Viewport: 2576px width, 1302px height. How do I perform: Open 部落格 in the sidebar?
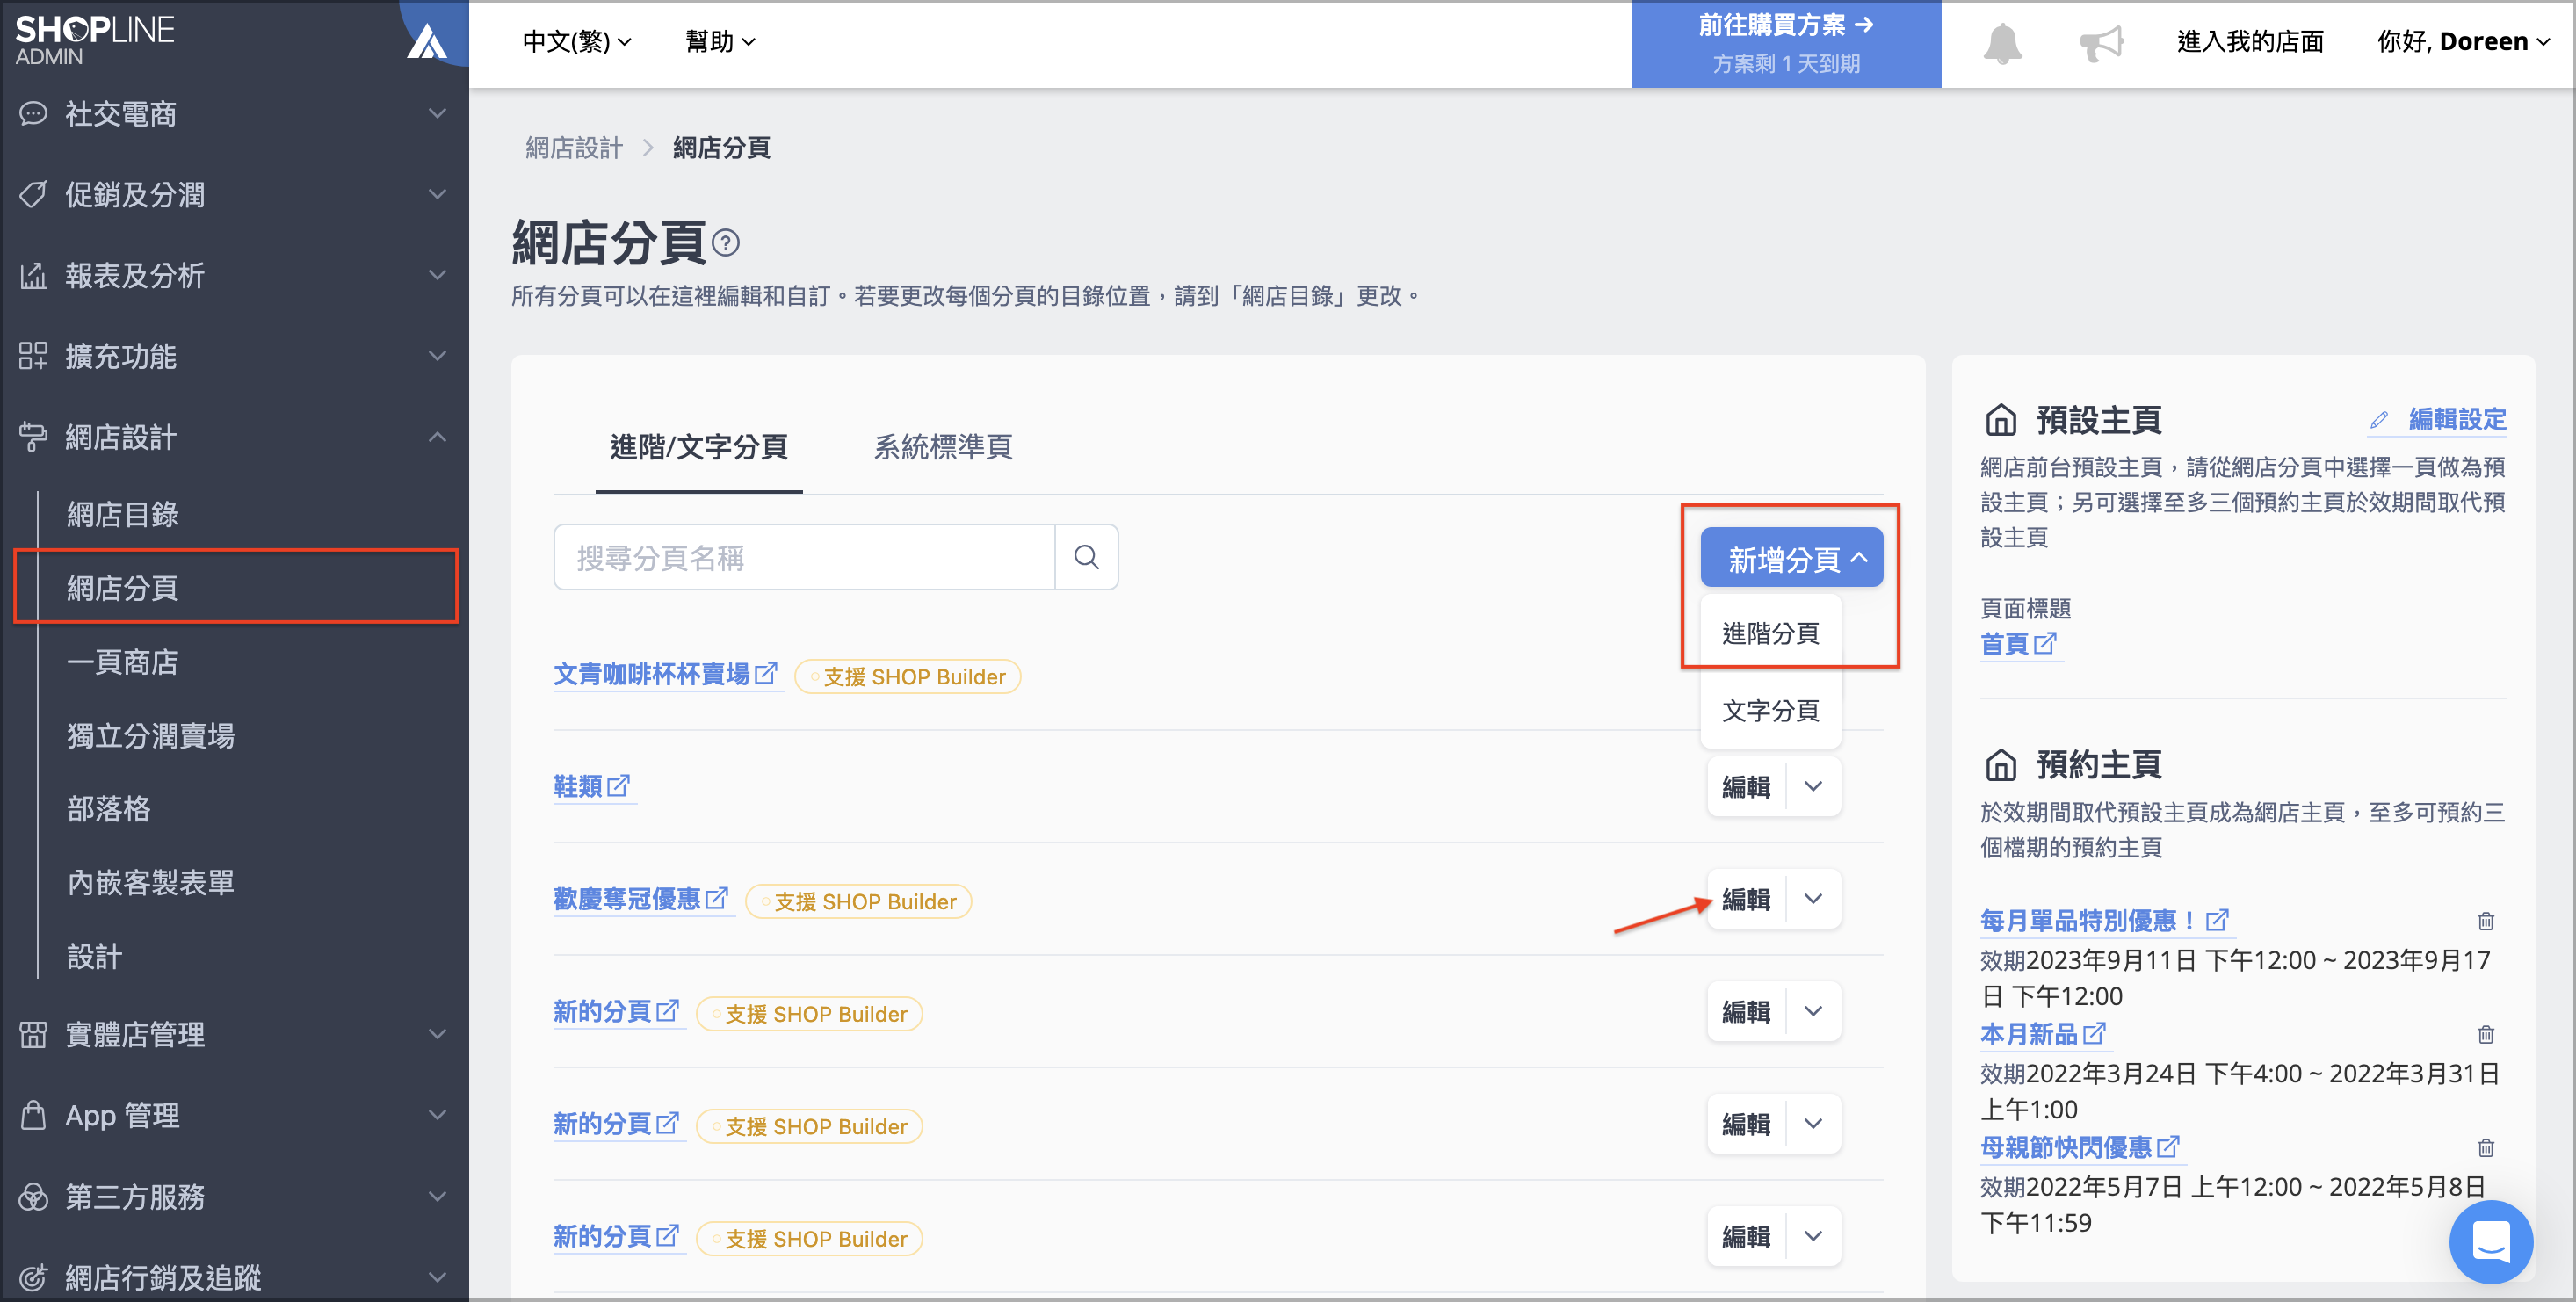pos(108,808)
